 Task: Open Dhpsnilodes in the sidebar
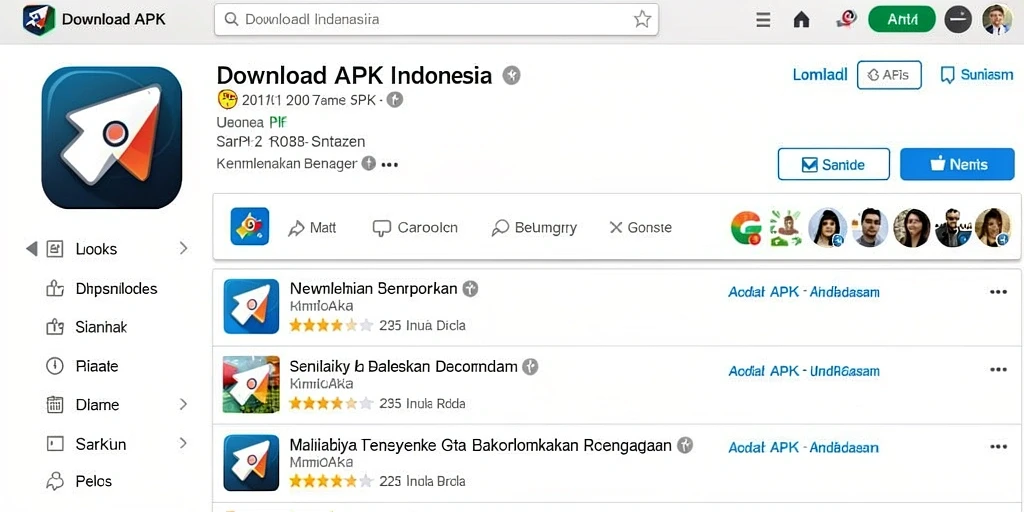[116, 289]
